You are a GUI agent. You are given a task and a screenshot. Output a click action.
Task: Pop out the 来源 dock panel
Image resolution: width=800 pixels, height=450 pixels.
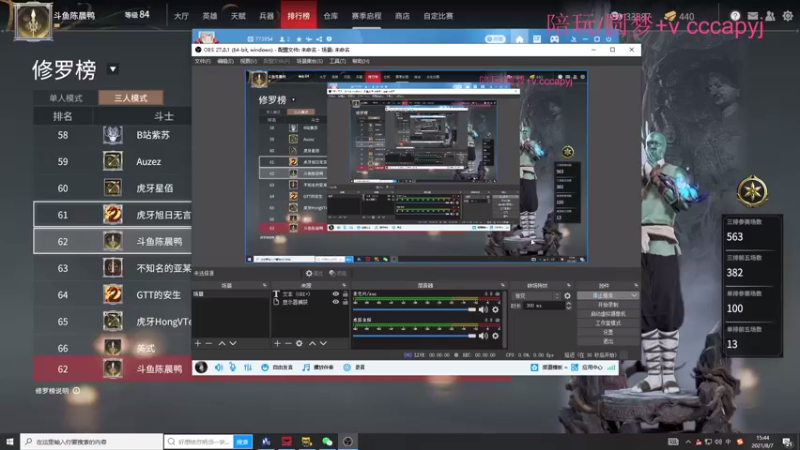(344, 285)
